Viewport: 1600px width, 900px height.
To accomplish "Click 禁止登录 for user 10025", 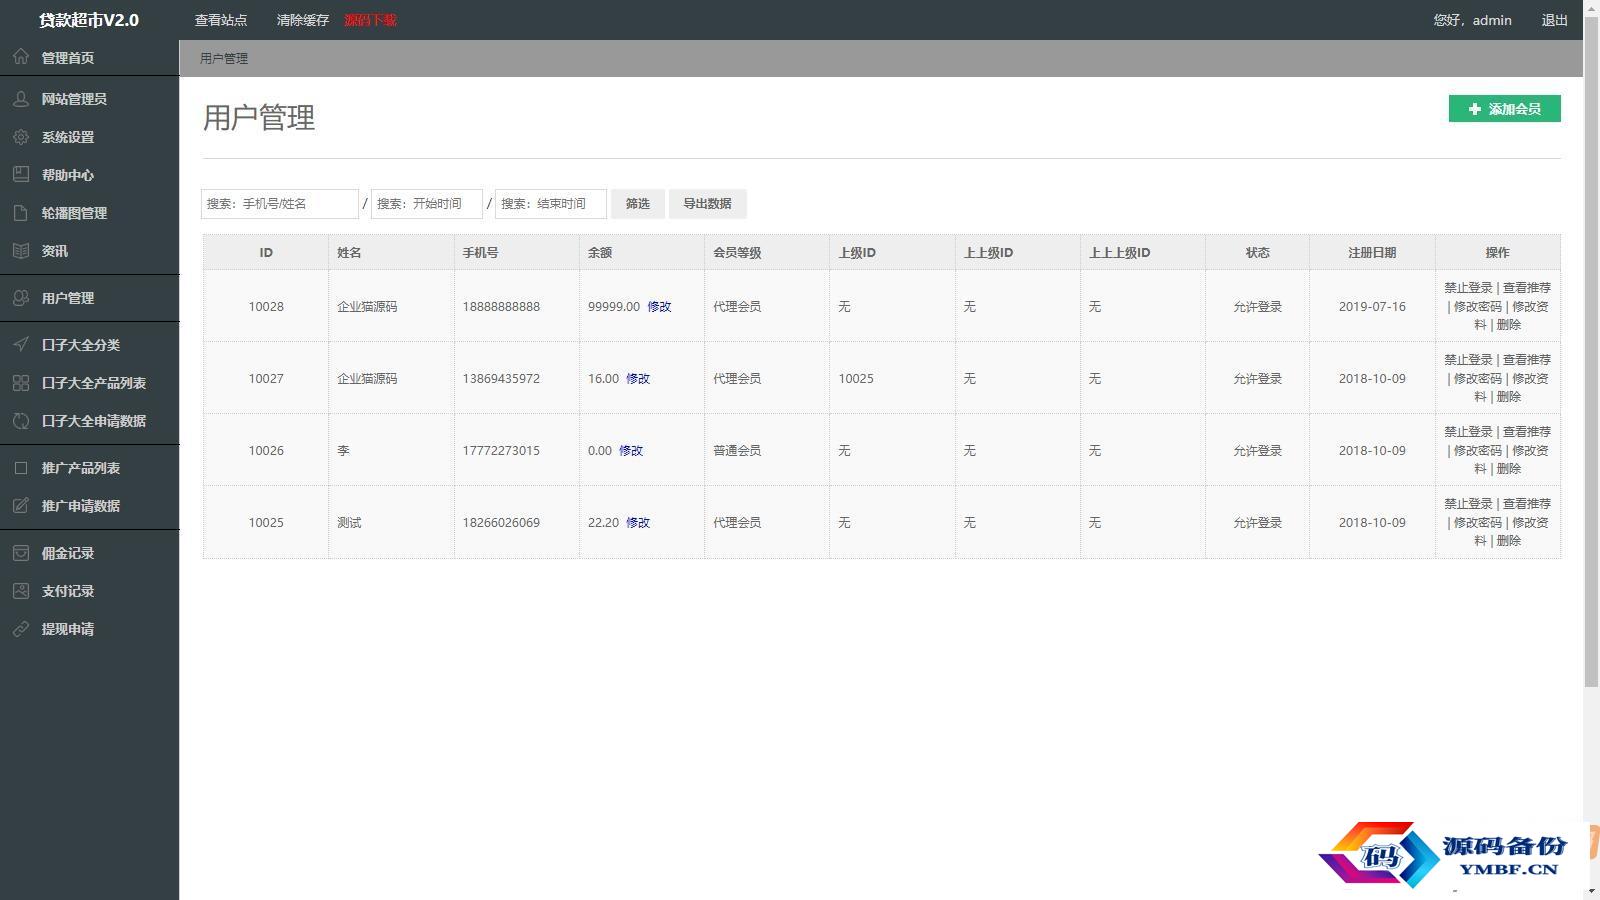I will [1468, 504].
